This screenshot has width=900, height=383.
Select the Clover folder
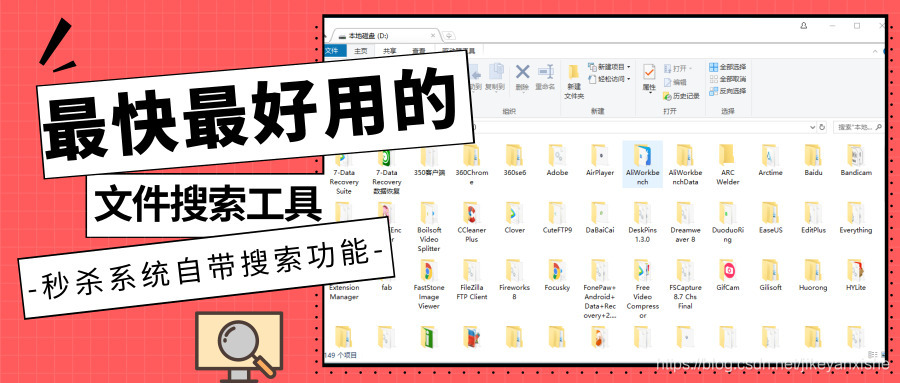pyautogui.click(x=514, y=217)
